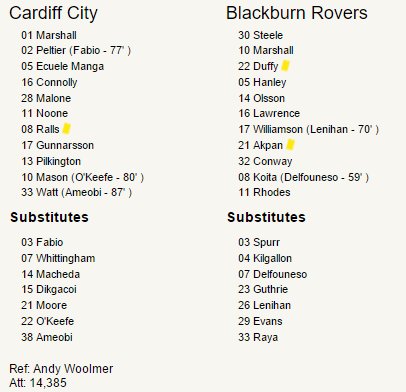Click the yellow card icon next to Duffy
This screenshot has height=392, width=406.
pyautogui.click(x=285, y=66)
